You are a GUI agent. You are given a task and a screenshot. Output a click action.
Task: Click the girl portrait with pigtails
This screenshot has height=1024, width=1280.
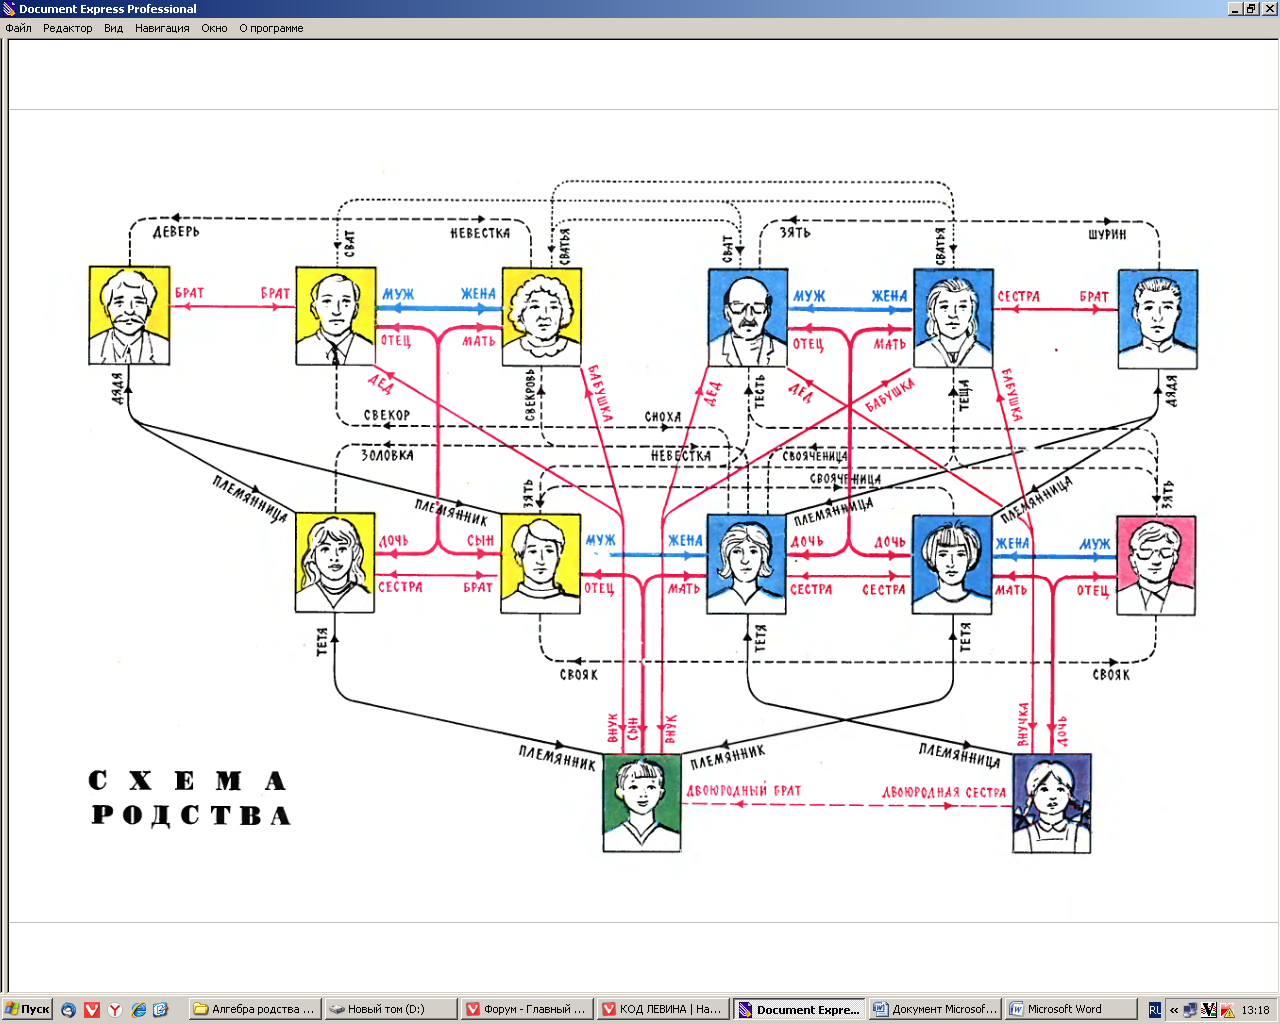click(1051, 803)
